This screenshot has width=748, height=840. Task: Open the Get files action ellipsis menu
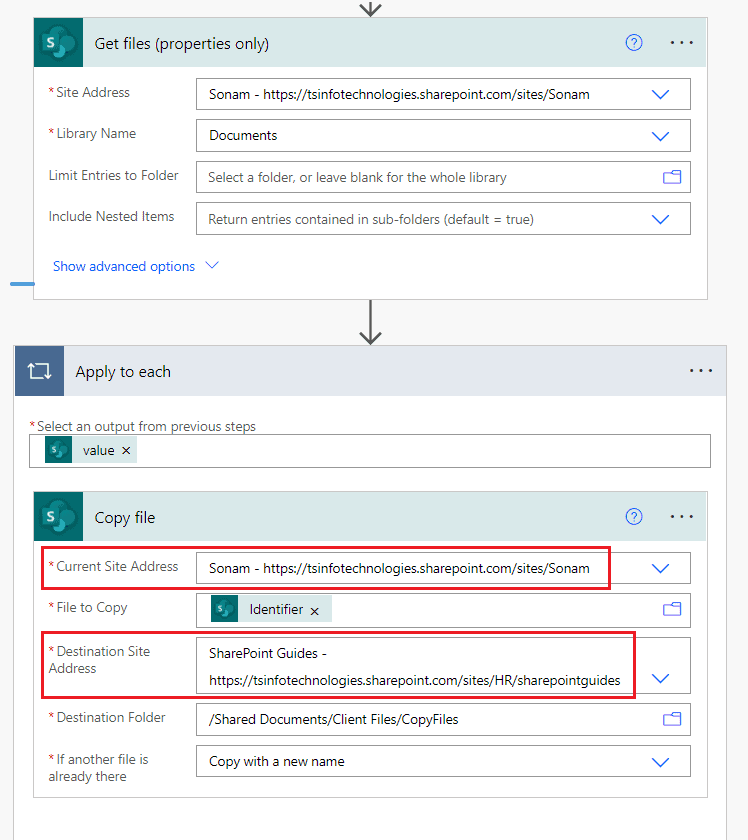click(x=682, y=42)
